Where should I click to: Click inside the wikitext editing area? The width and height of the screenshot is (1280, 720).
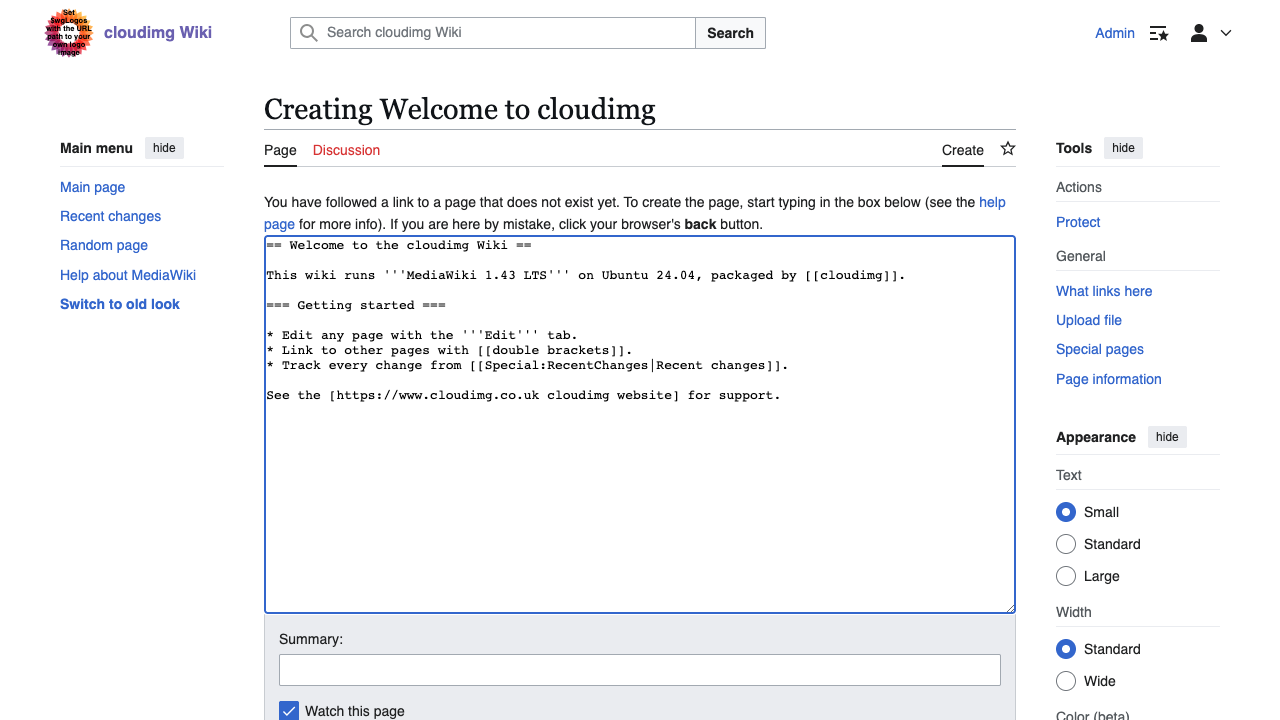(x=640, y=424)
